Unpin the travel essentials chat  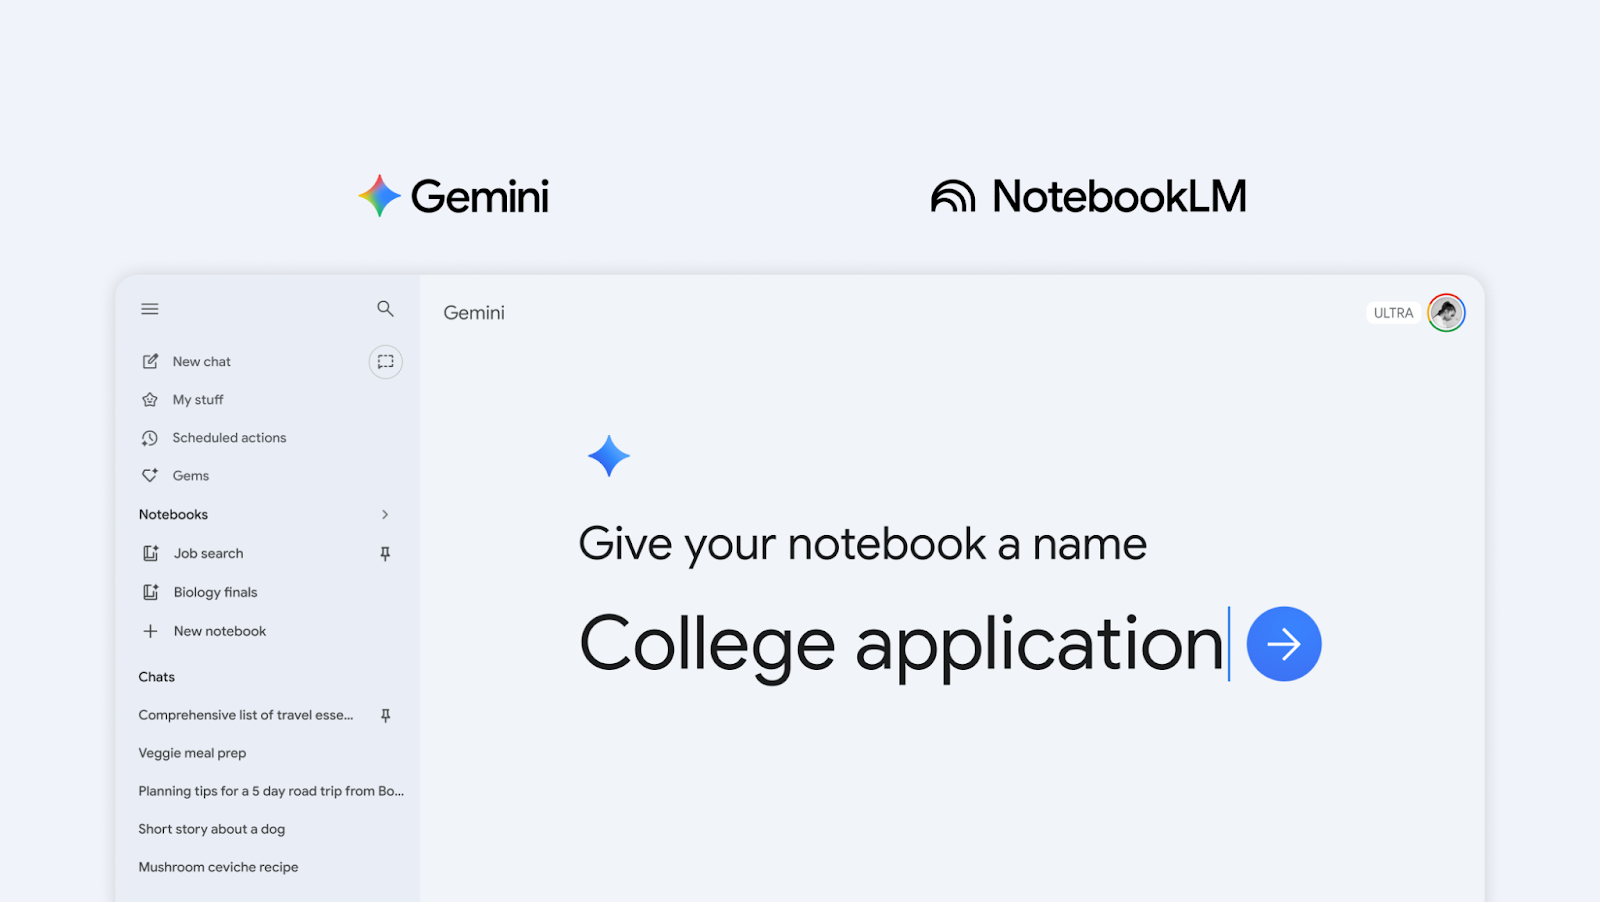tap(385, 714)
